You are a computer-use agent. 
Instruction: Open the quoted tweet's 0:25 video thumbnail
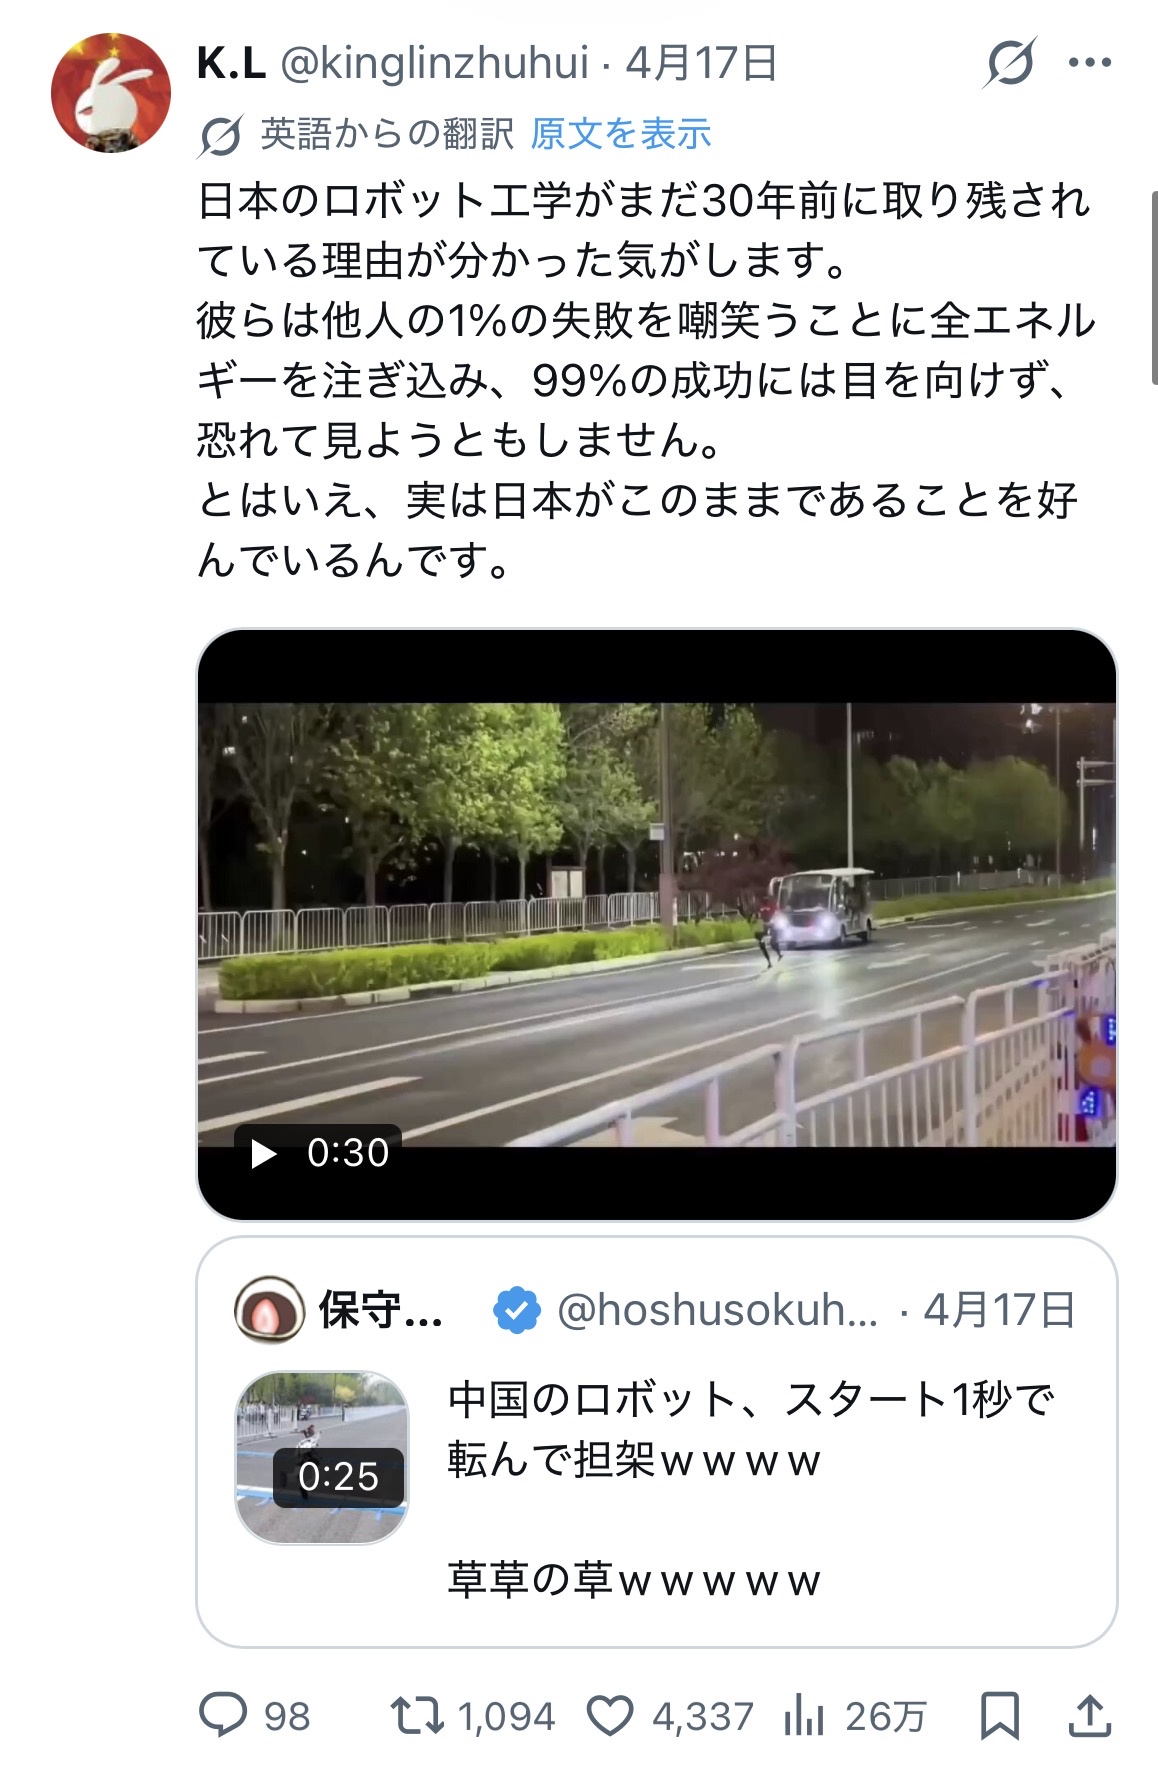pyautogui.click(x=322, y=1457)
